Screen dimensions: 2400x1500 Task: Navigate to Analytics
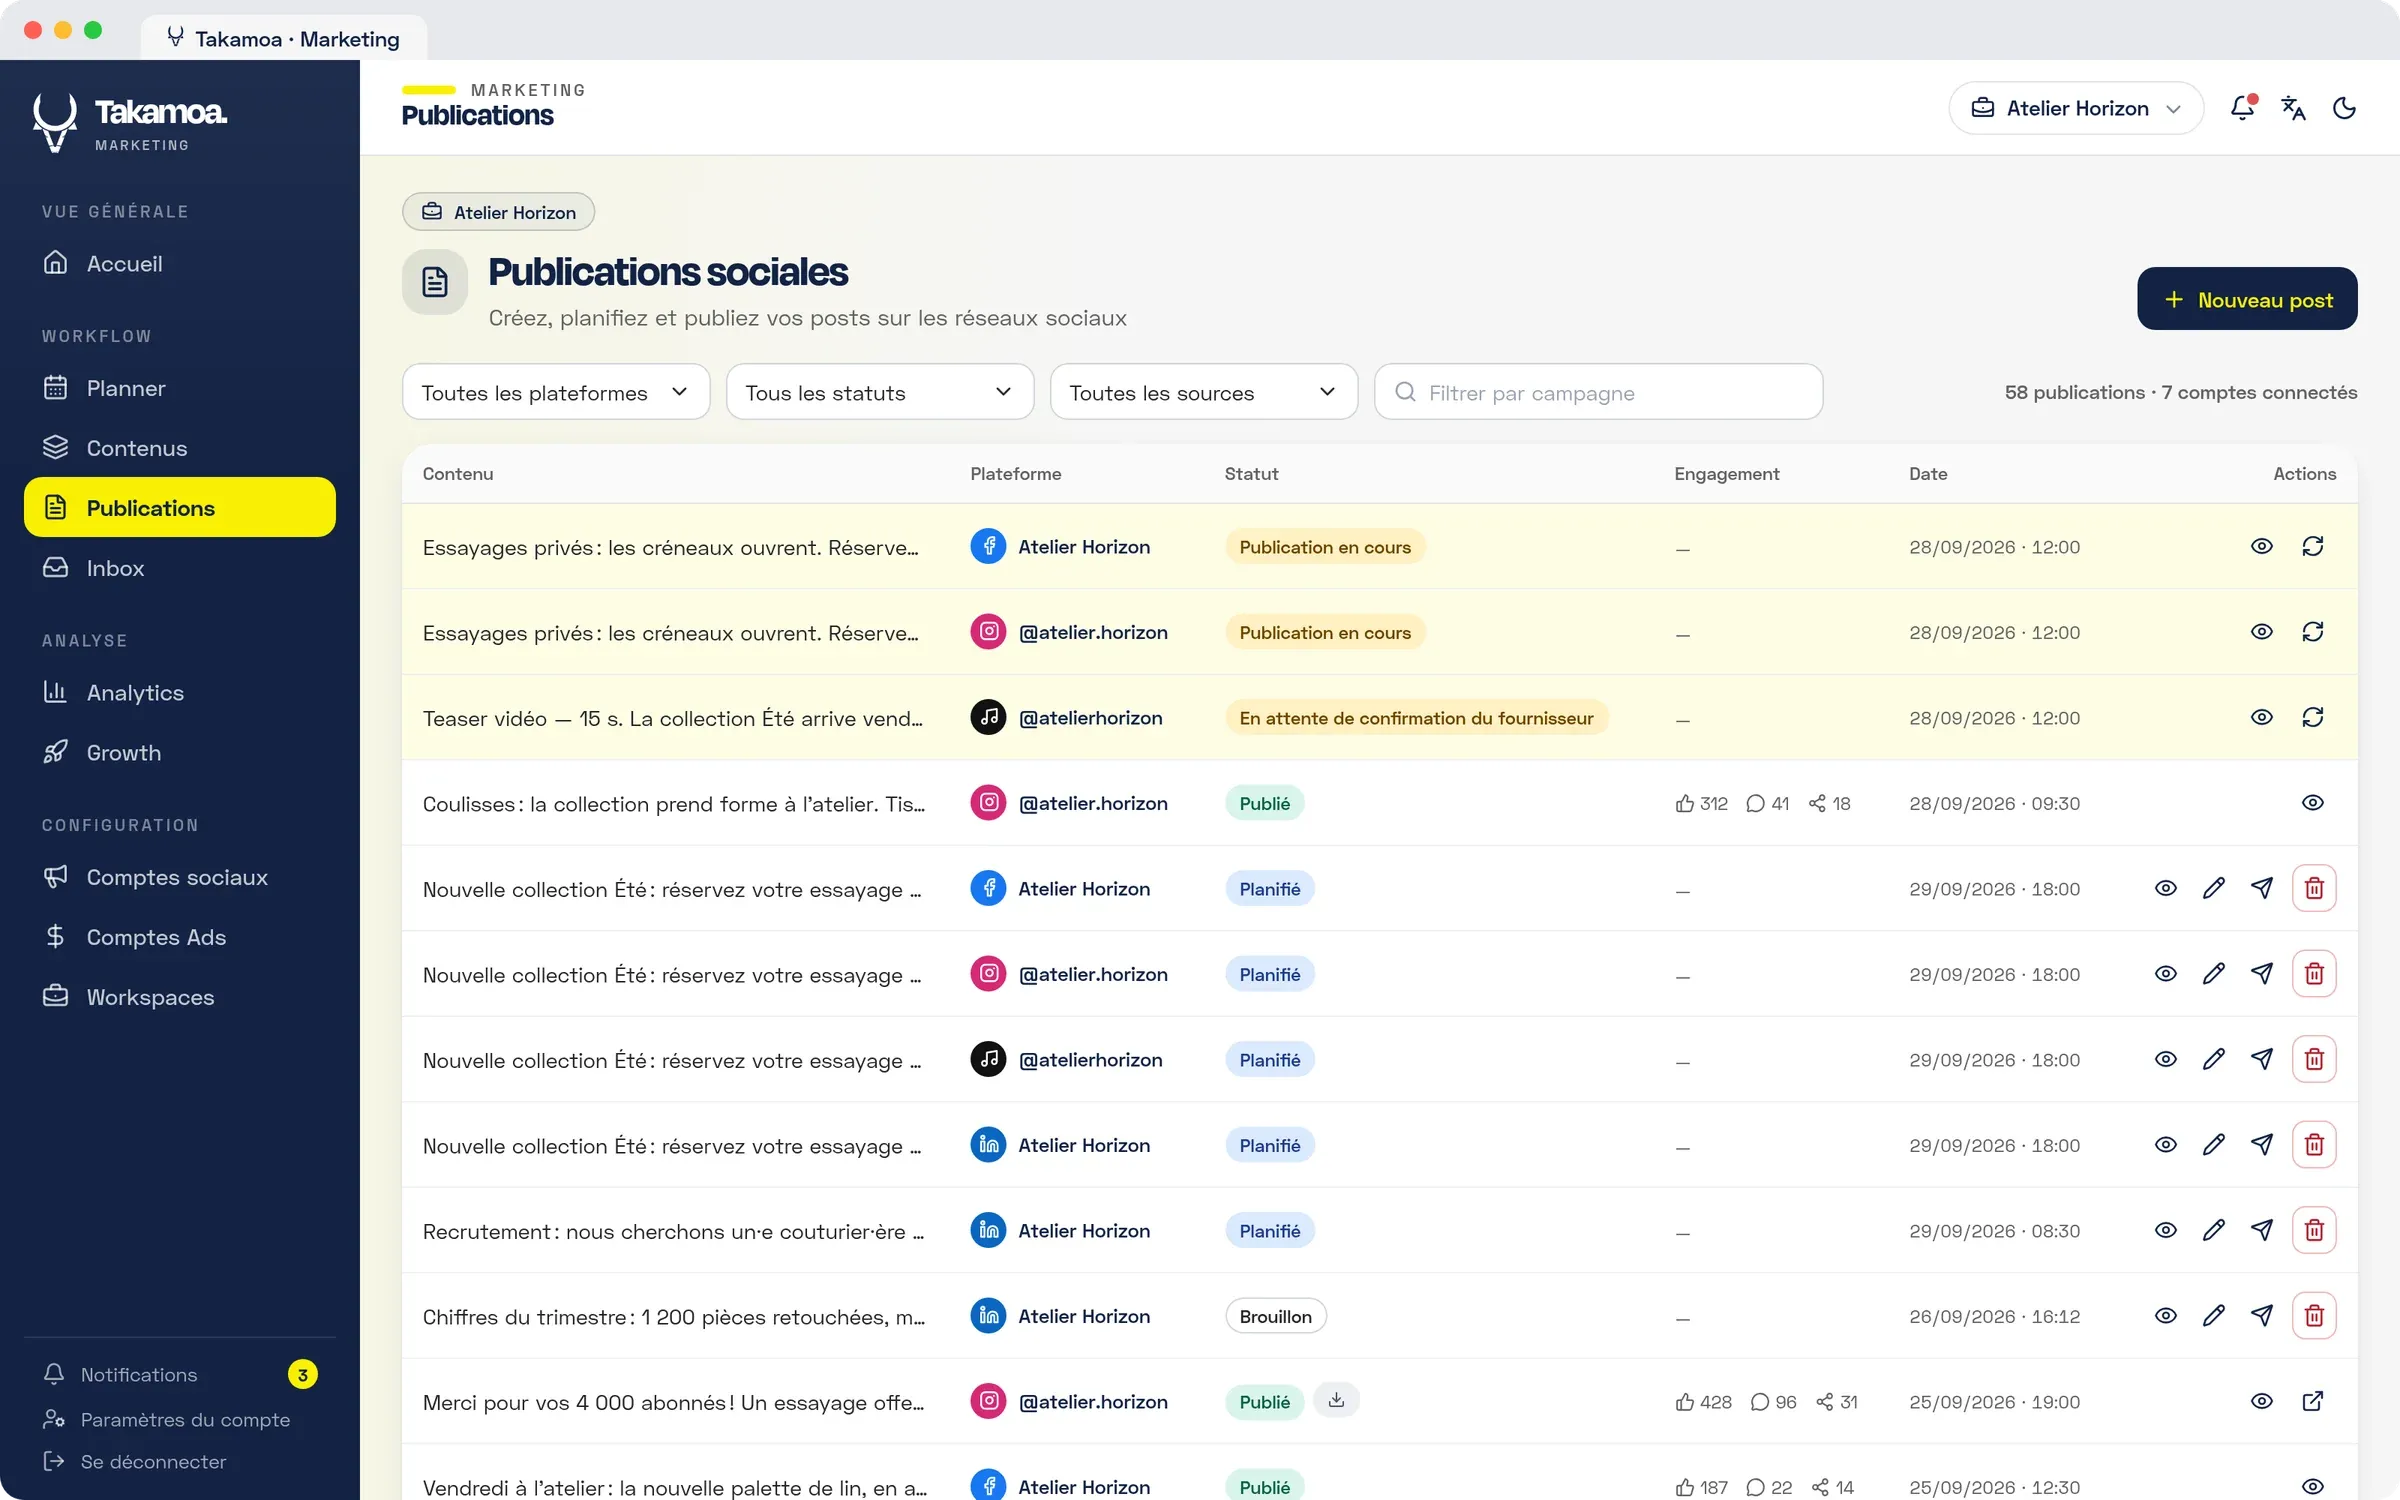point(180,693)
